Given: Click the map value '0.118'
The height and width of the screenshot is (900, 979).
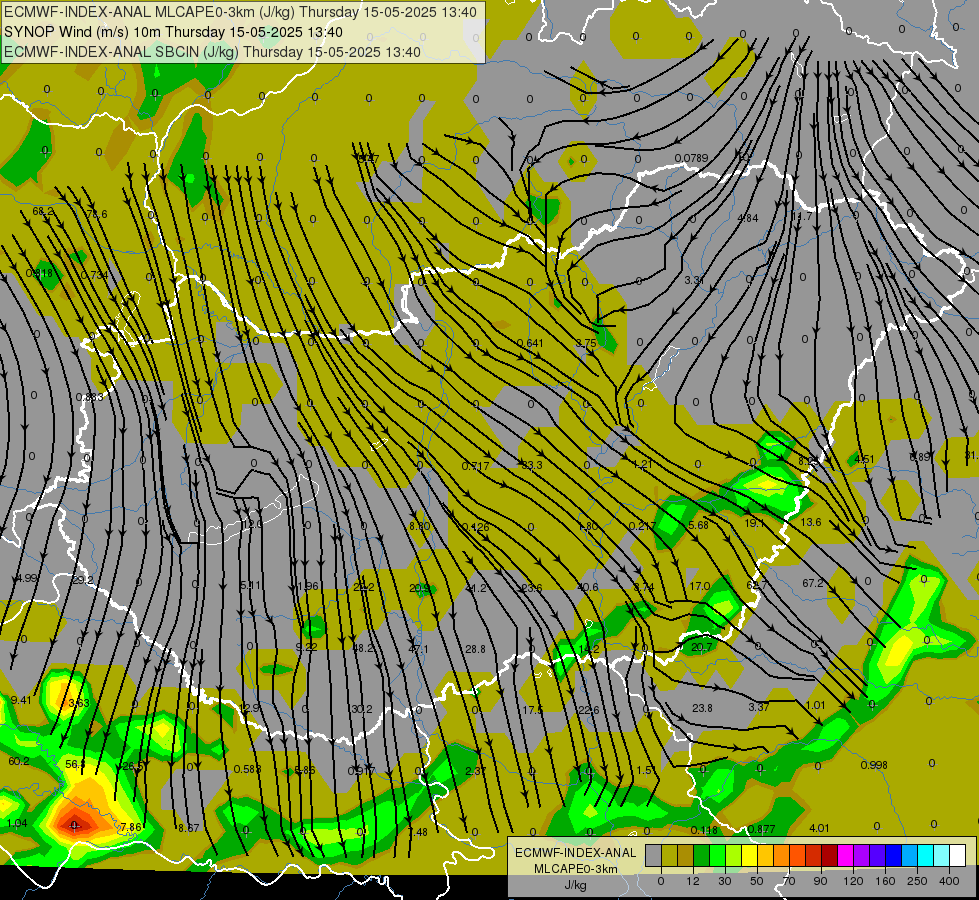Looking at the screenshot, I should 704,830.
